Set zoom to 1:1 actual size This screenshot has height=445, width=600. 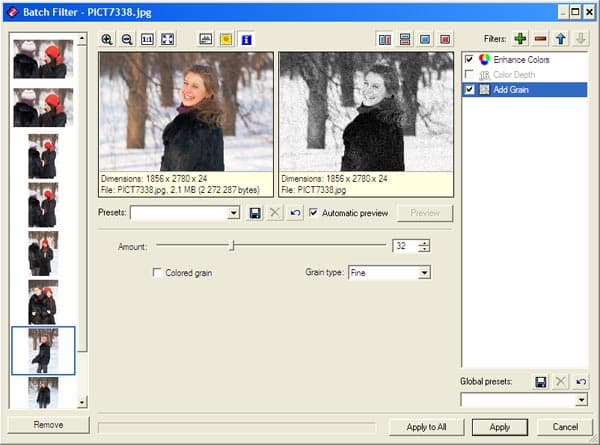pyautogui.click(x=147, y=39)
